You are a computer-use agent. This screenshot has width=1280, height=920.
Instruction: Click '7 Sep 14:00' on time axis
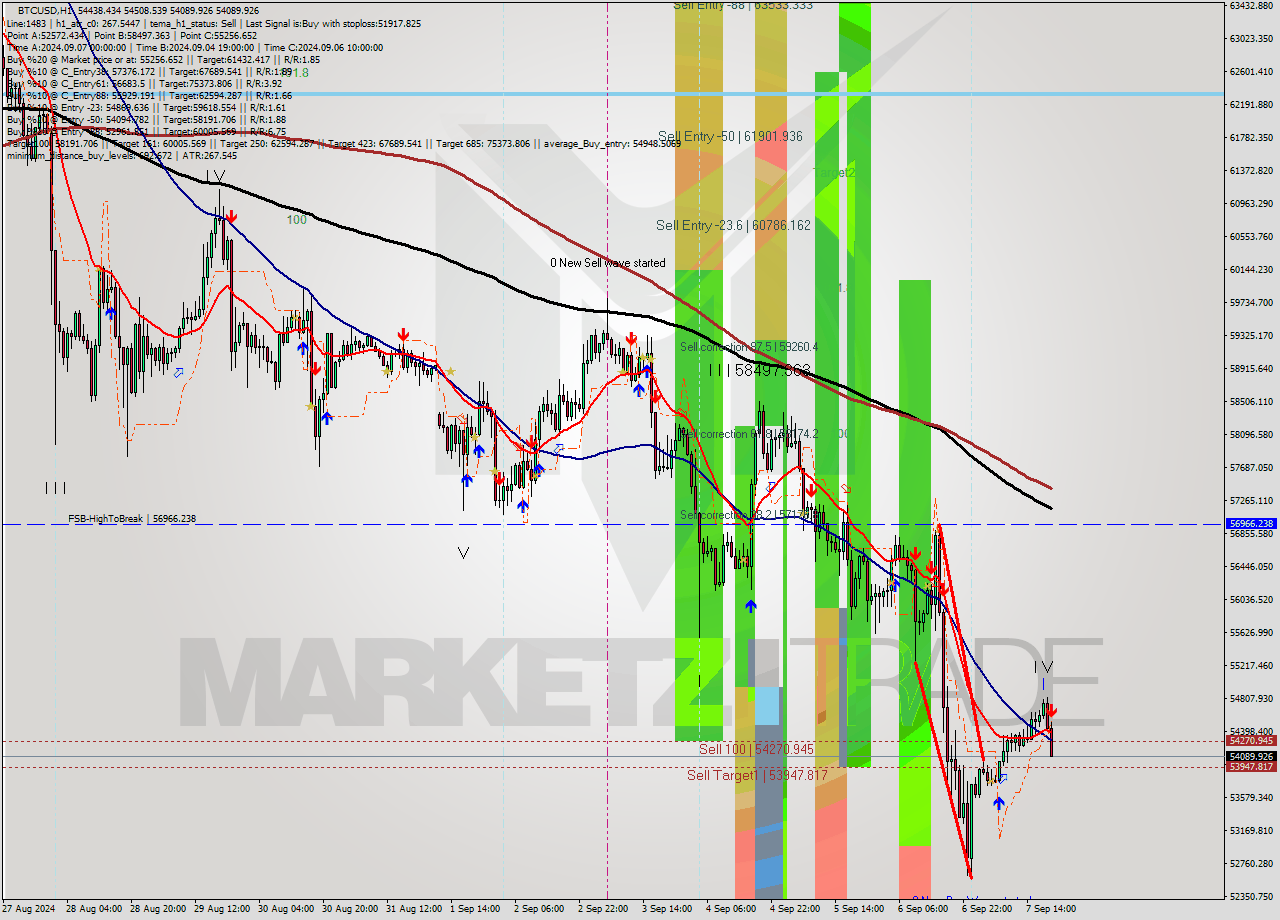(x=1051, y=909)
